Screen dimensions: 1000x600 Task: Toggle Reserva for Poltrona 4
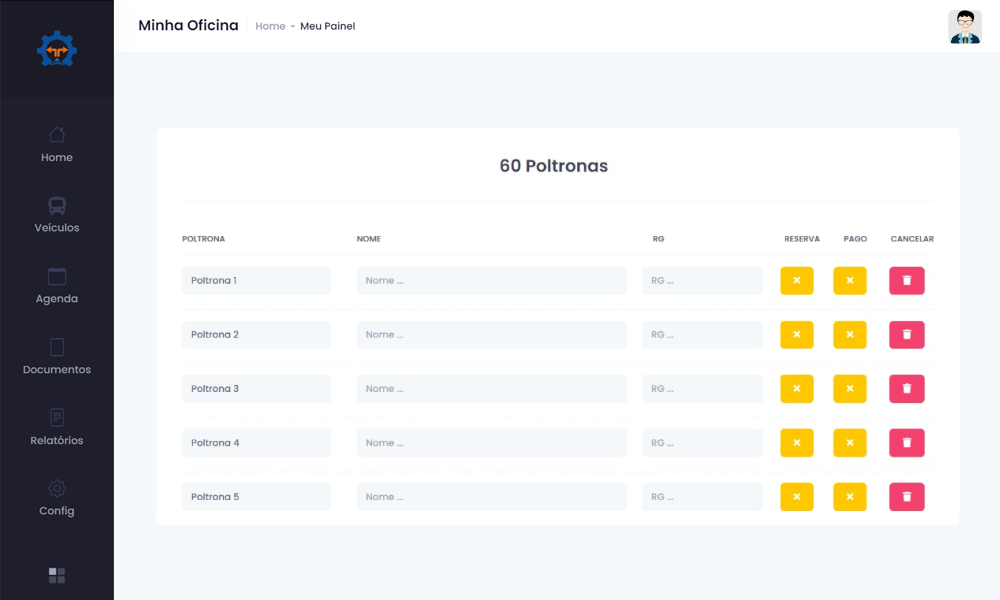coord(797,443)
